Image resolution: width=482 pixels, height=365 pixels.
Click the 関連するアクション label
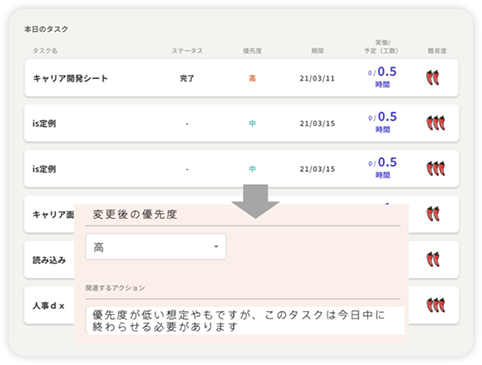pyautogui.click(x=115, y=288)
